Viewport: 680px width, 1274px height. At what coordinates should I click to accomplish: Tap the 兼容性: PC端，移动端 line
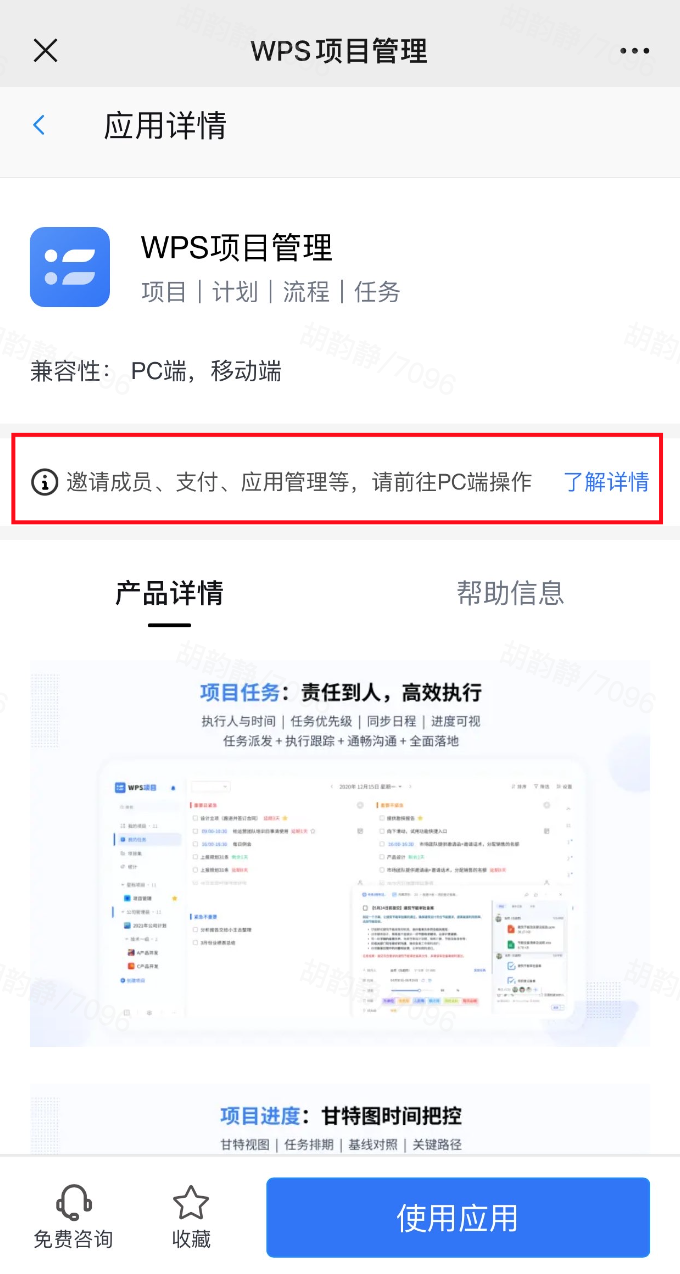pos(156,372)
